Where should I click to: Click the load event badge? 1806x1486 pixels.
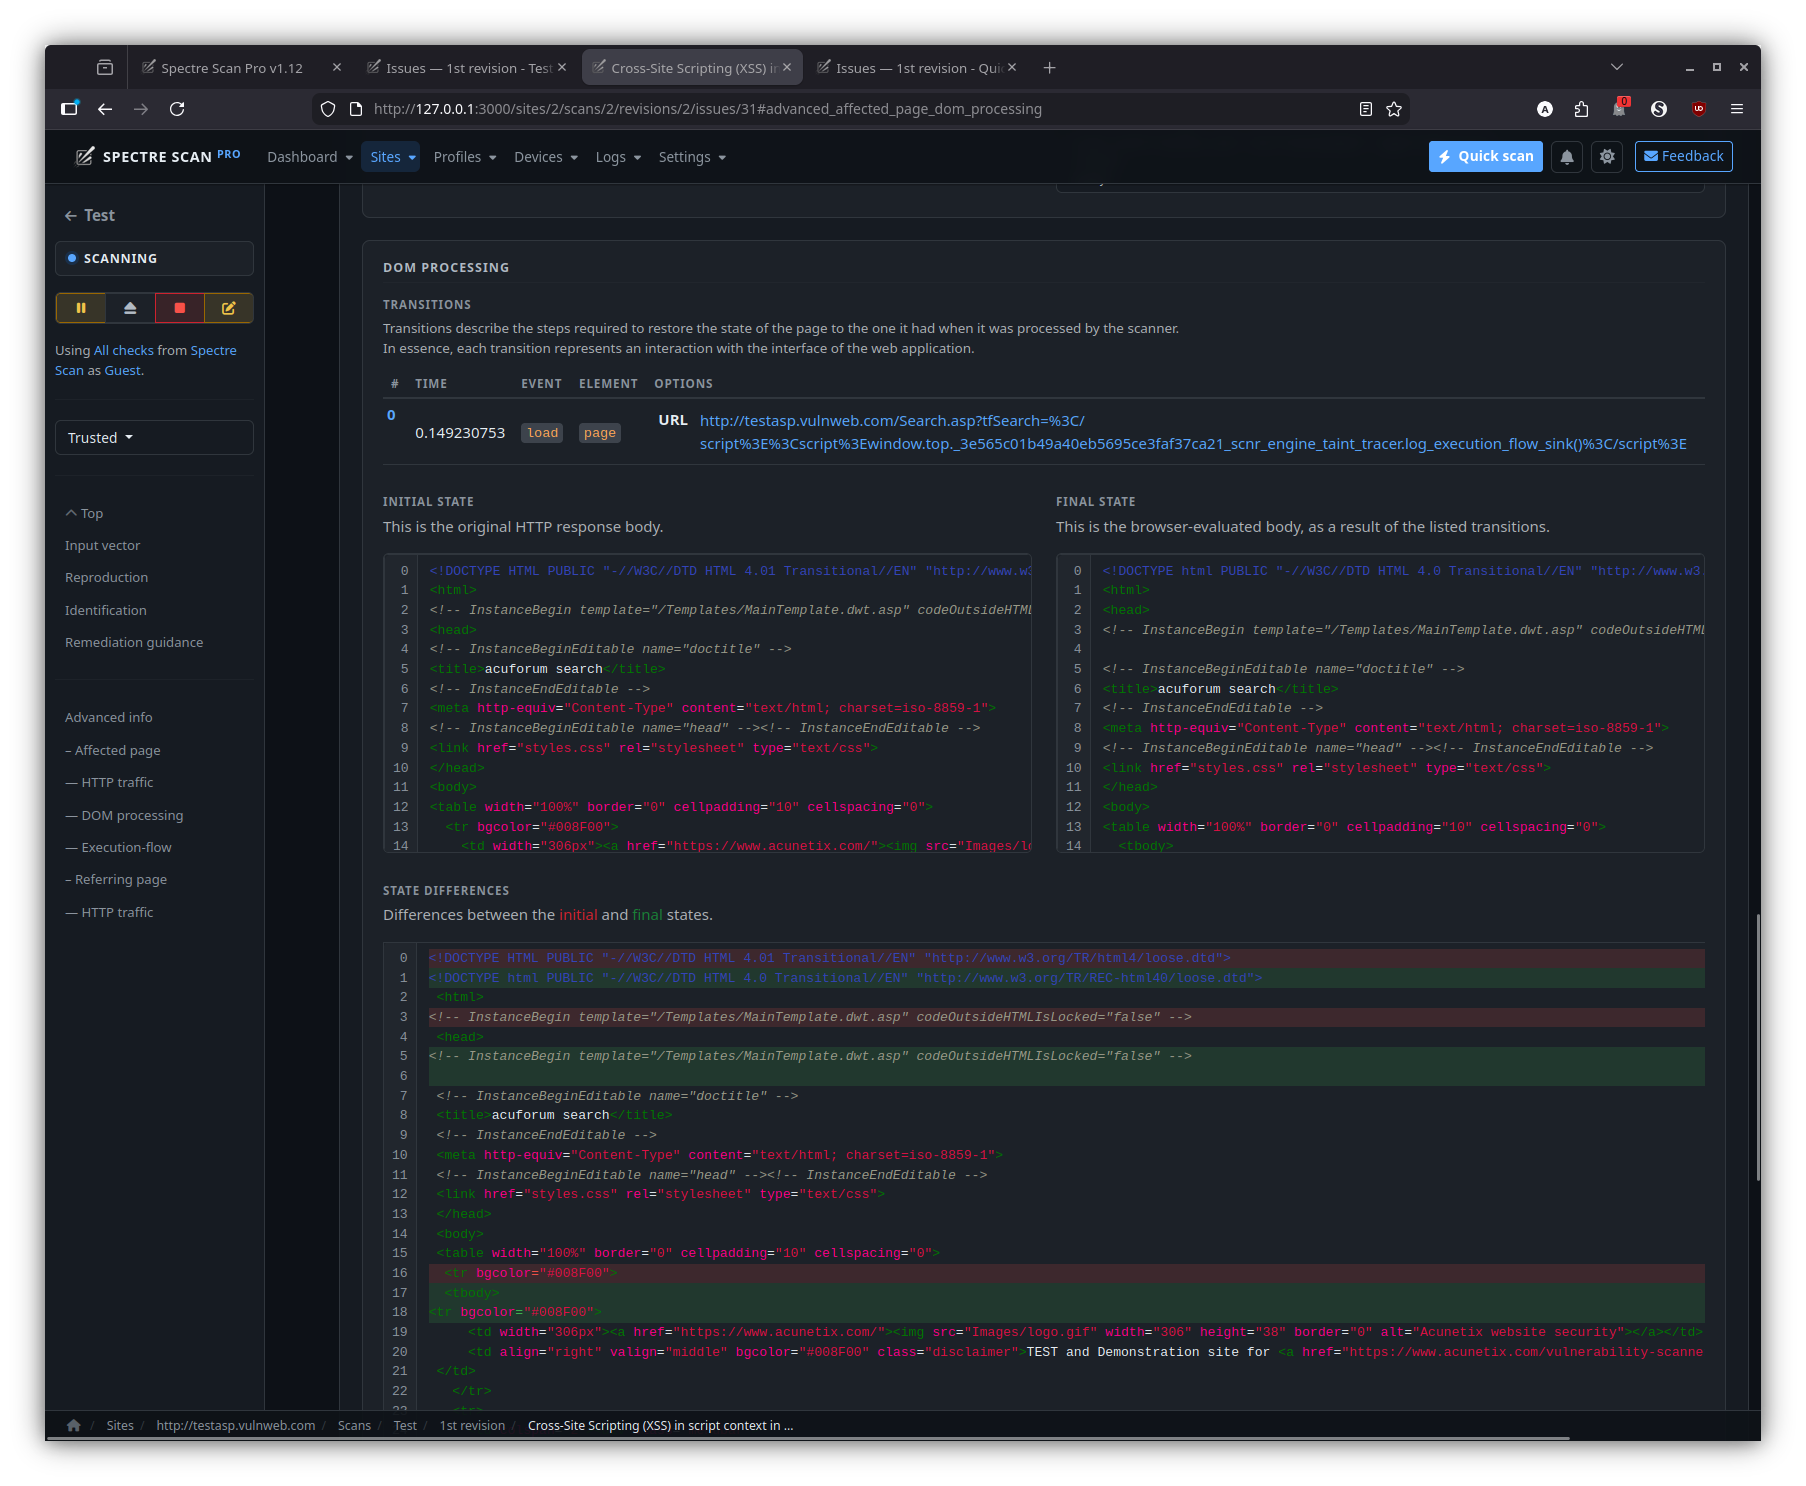click(x=542, y=433)
